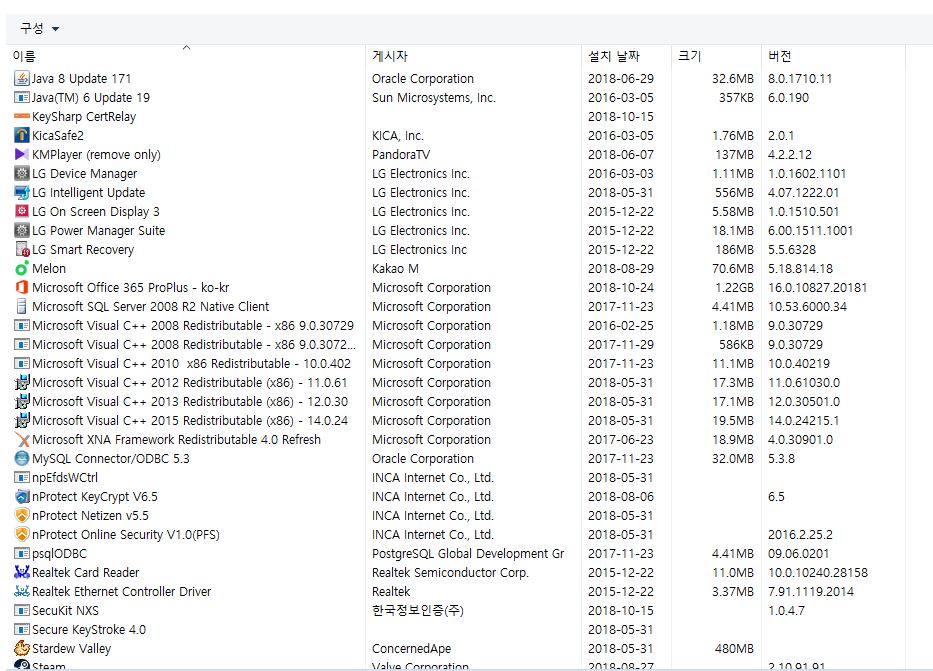Select the Realtek Card Reader icon
The height and width of the screenshot is (671, 933).
22,572
